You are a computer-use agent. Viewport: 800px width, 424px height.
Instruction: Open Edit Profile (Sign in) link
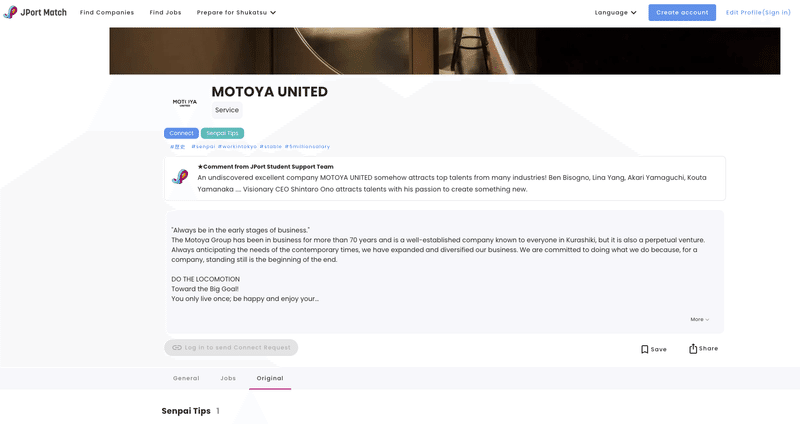tap(758, 12)
